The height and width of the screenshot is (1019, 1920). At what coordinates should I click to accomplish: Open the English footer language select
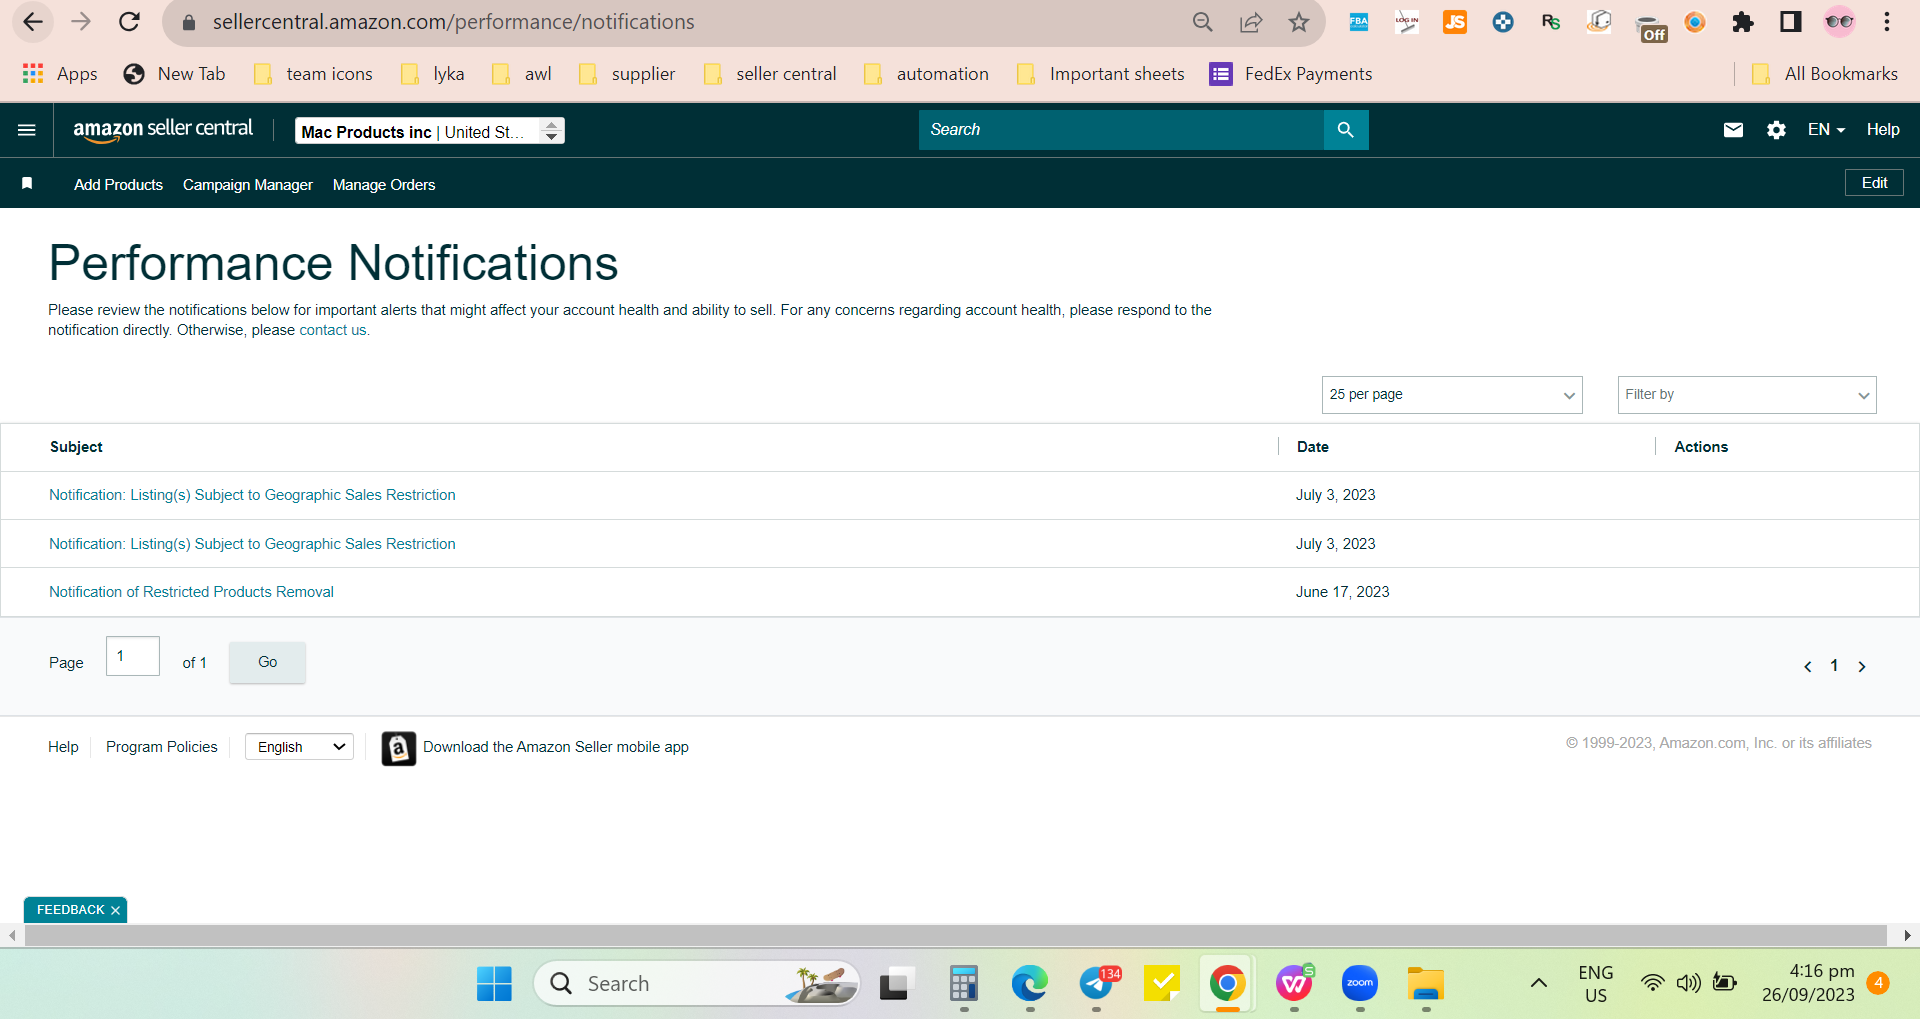click(x=300, y=747)
